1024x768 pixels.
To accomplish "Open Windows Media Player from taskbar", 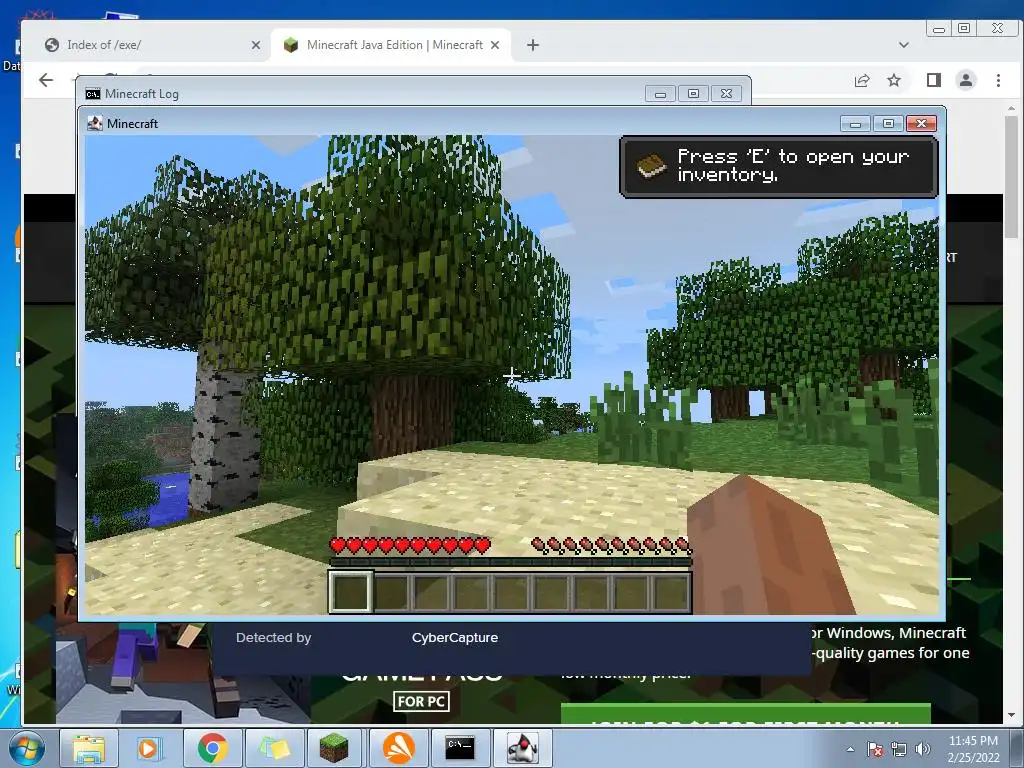I will click(x=150, y=748).
